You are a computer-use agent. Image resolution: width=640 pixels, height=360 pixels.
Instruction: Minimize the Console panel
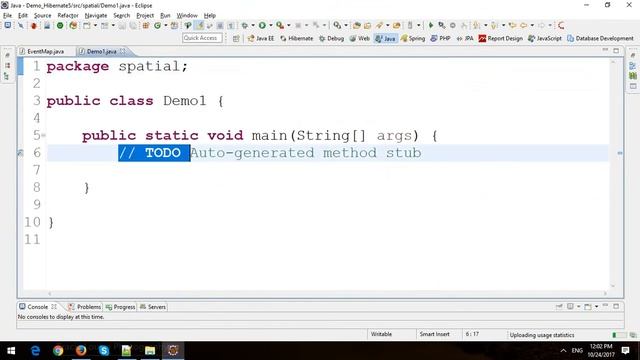click(x=605, y=306)
